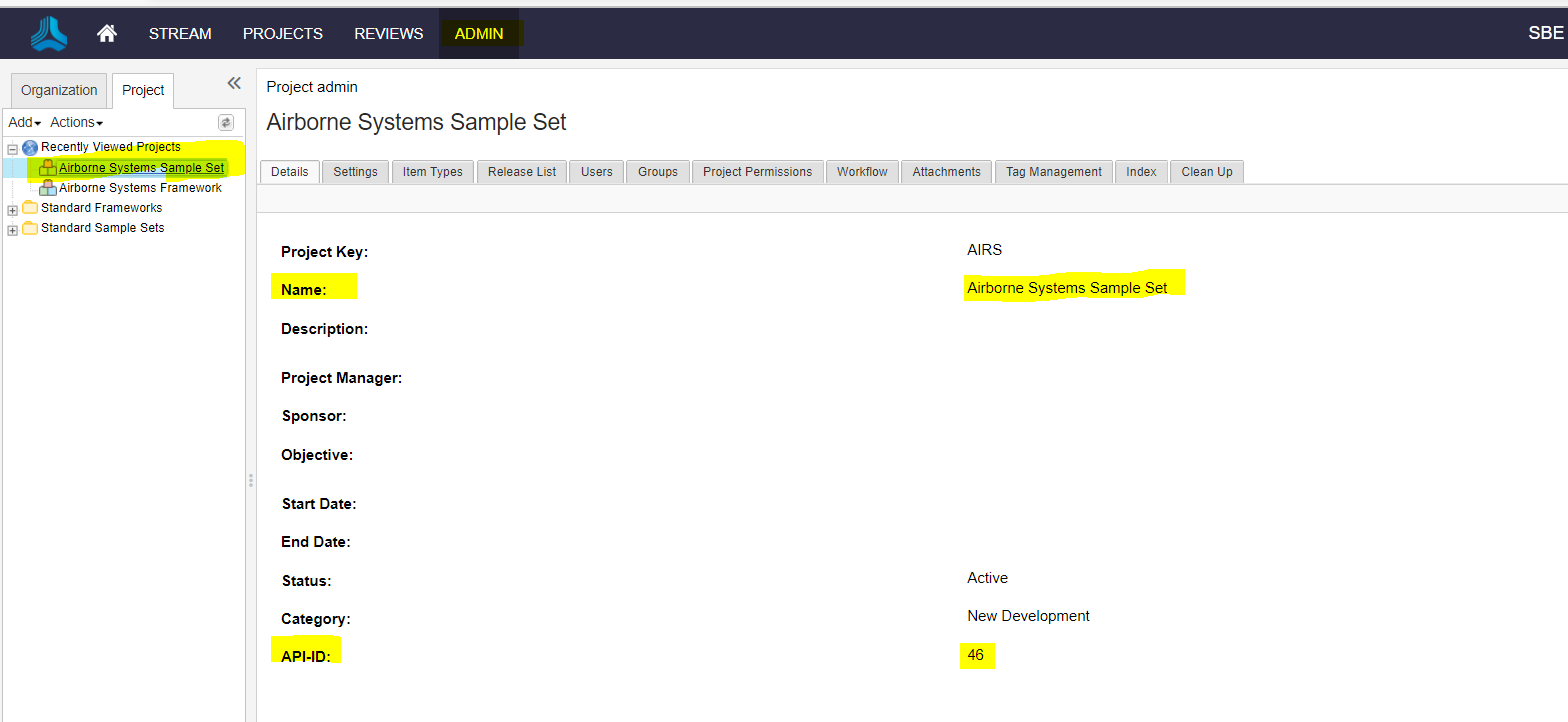Collapse the left panel with double chevron
This screenshot has width=1568, height=722.
coord(234,84)
